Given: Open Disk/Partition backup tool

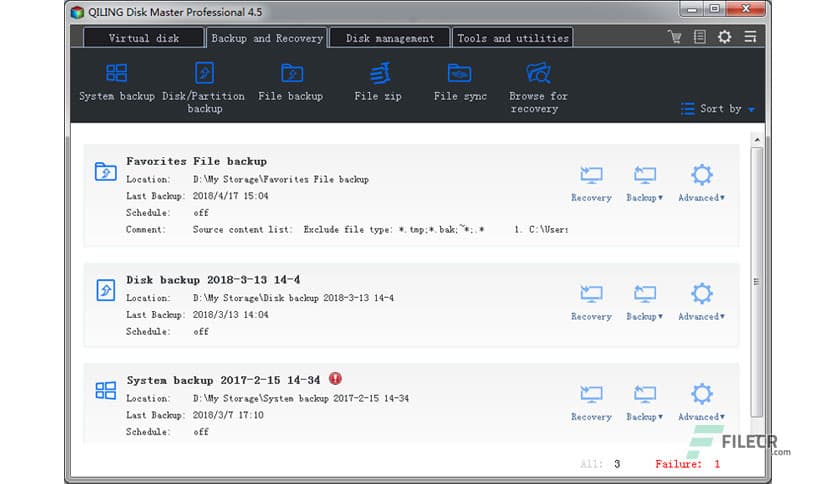Looking at the screenshot, I should [204, 88].
